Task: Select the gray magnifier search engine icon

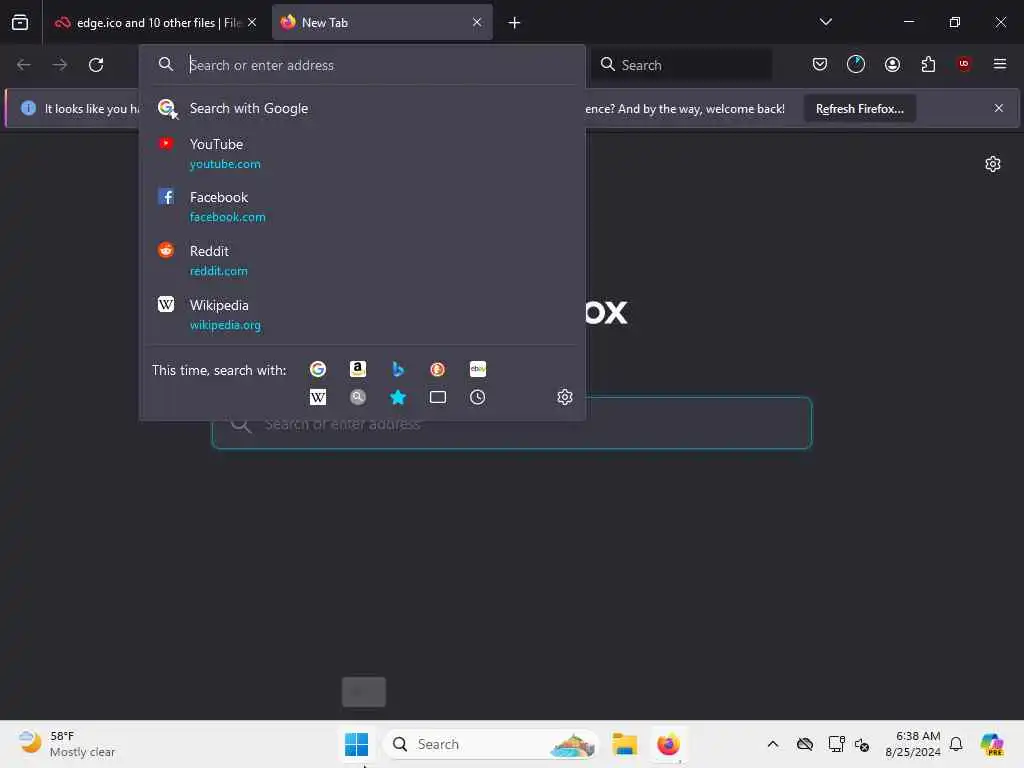Action: pyautogui.click(x=358, y=397)
